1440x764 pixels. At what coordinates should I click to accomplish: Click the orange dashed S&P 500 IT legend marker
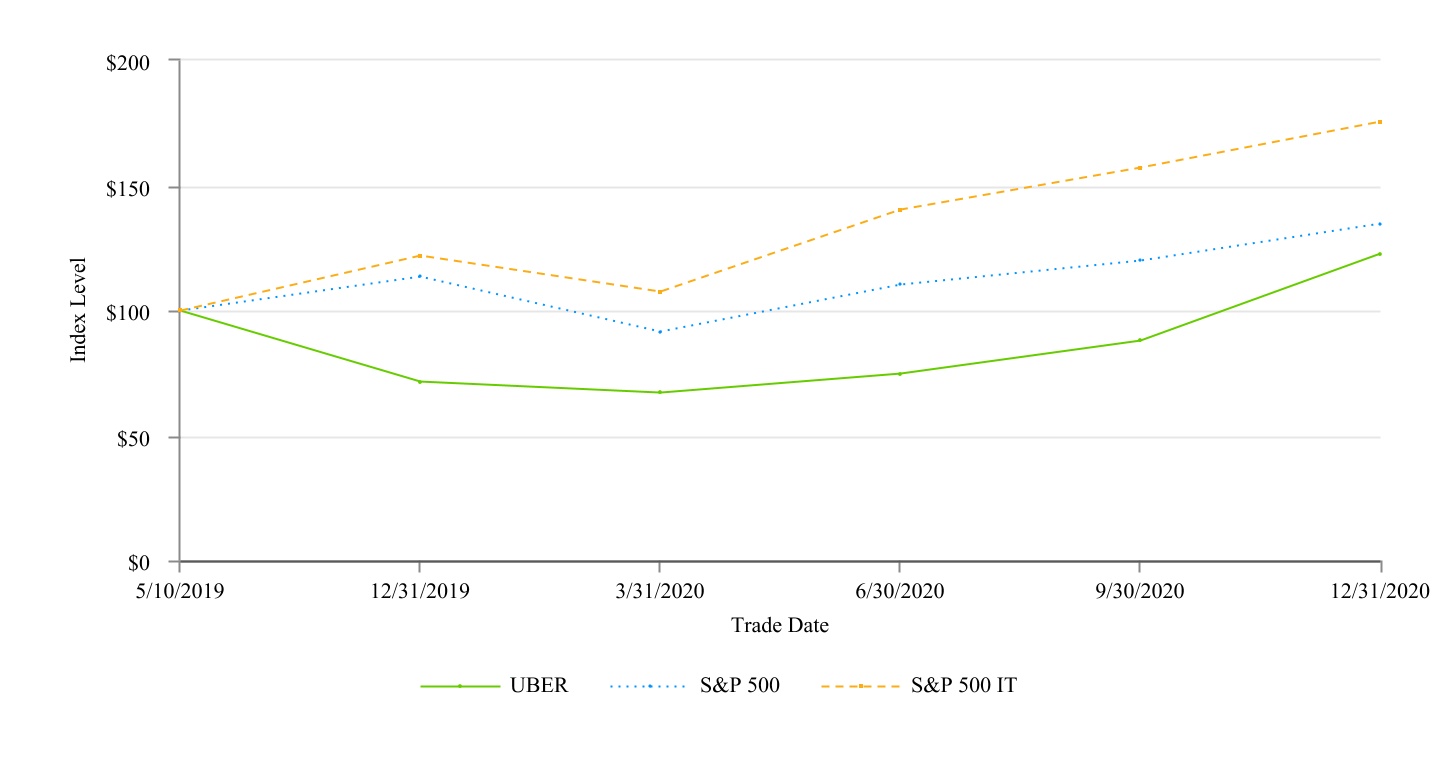click(860, 686)
